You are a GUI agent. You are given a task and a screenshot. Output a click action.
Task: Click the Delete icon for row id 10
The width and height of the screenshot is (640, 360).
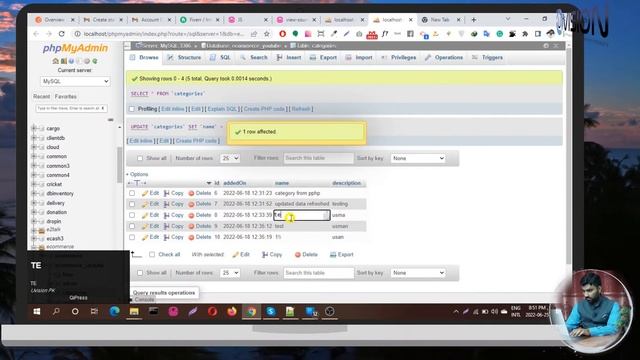click(x=191, y=237)
